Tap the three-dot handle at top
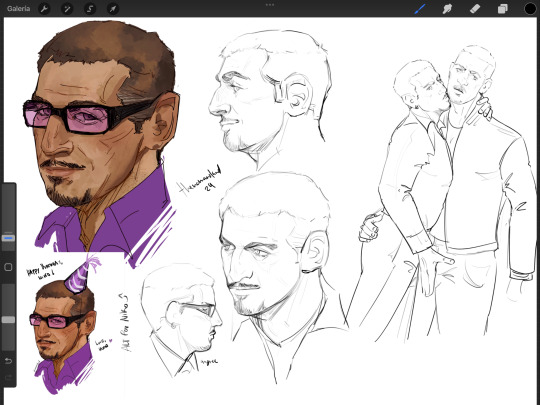This screenshot has width=540, height=405. pos(270,5)
